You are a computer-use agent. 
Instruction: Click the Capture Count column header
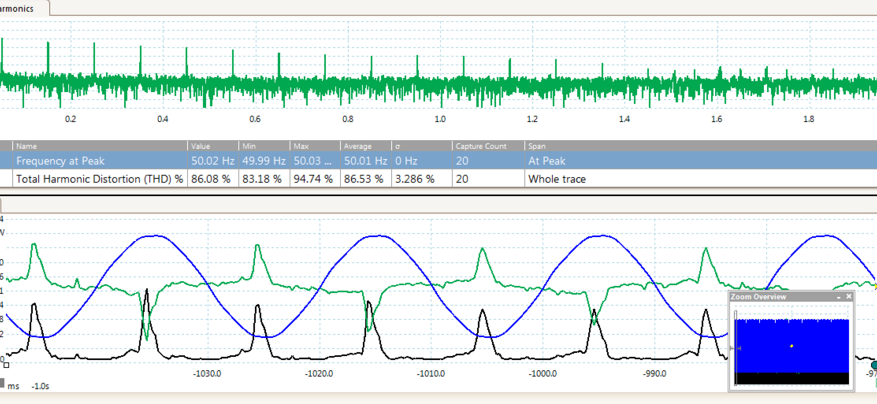tap(488, 146)
